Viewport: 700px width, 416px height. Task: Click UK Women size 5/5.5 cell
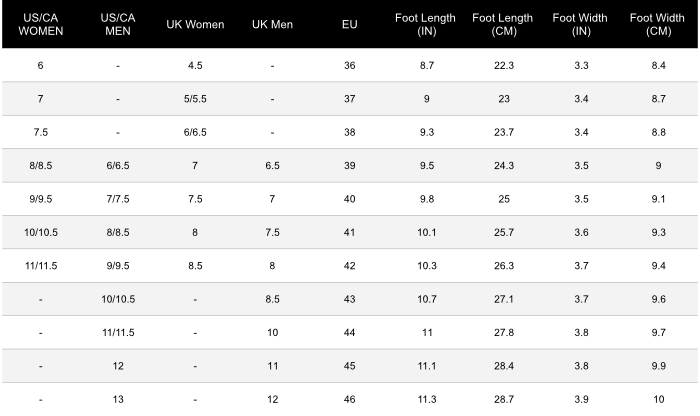(x=195, y=99)
